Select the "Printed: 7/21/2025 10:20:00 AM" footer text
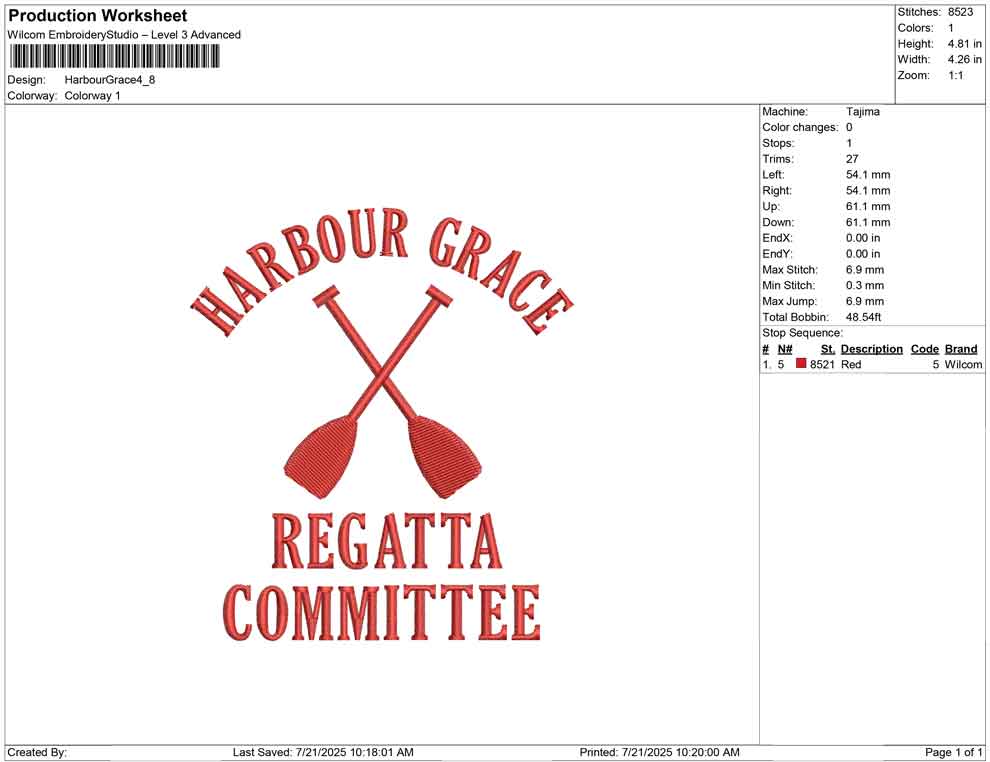This screenshot has height=762, width=990. [x=659, y=752]
